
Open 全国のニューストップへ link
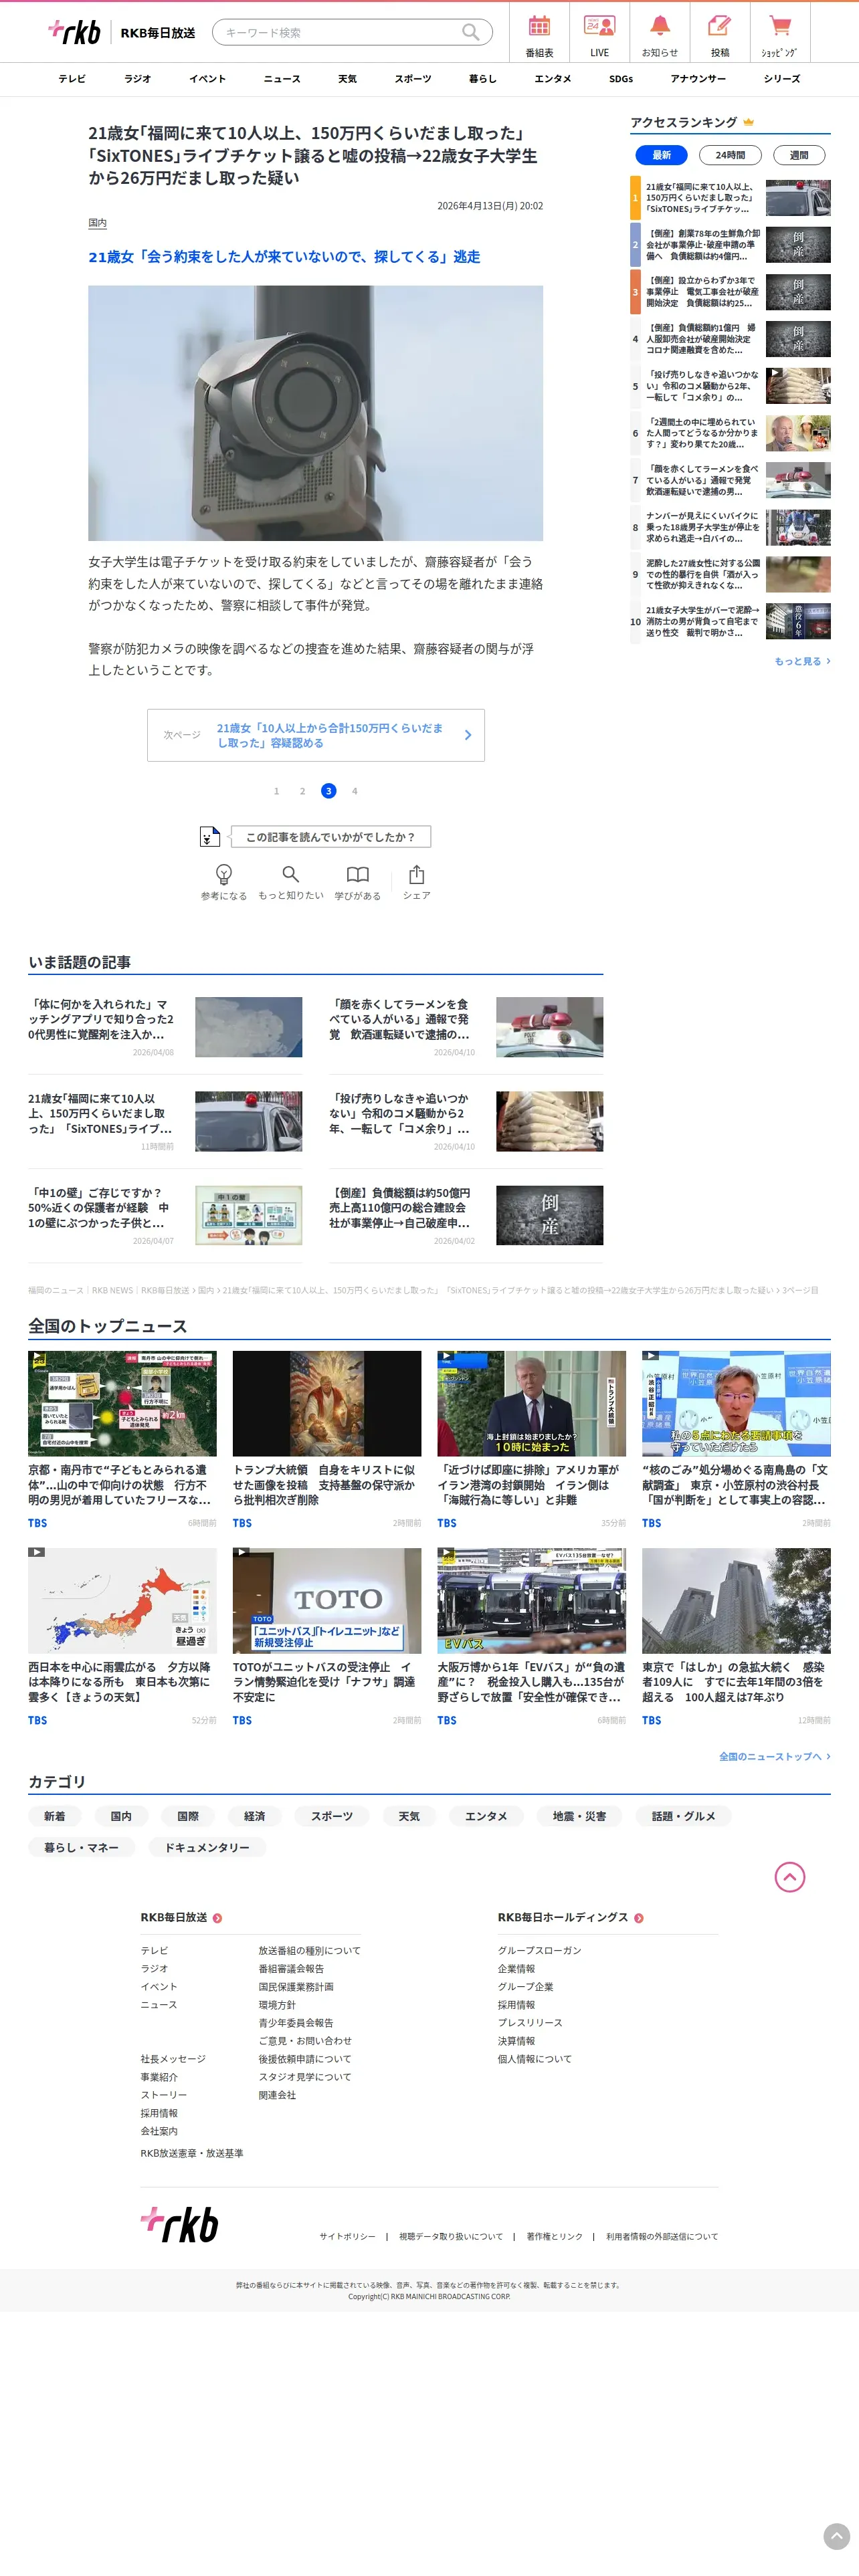[774, 1756]
